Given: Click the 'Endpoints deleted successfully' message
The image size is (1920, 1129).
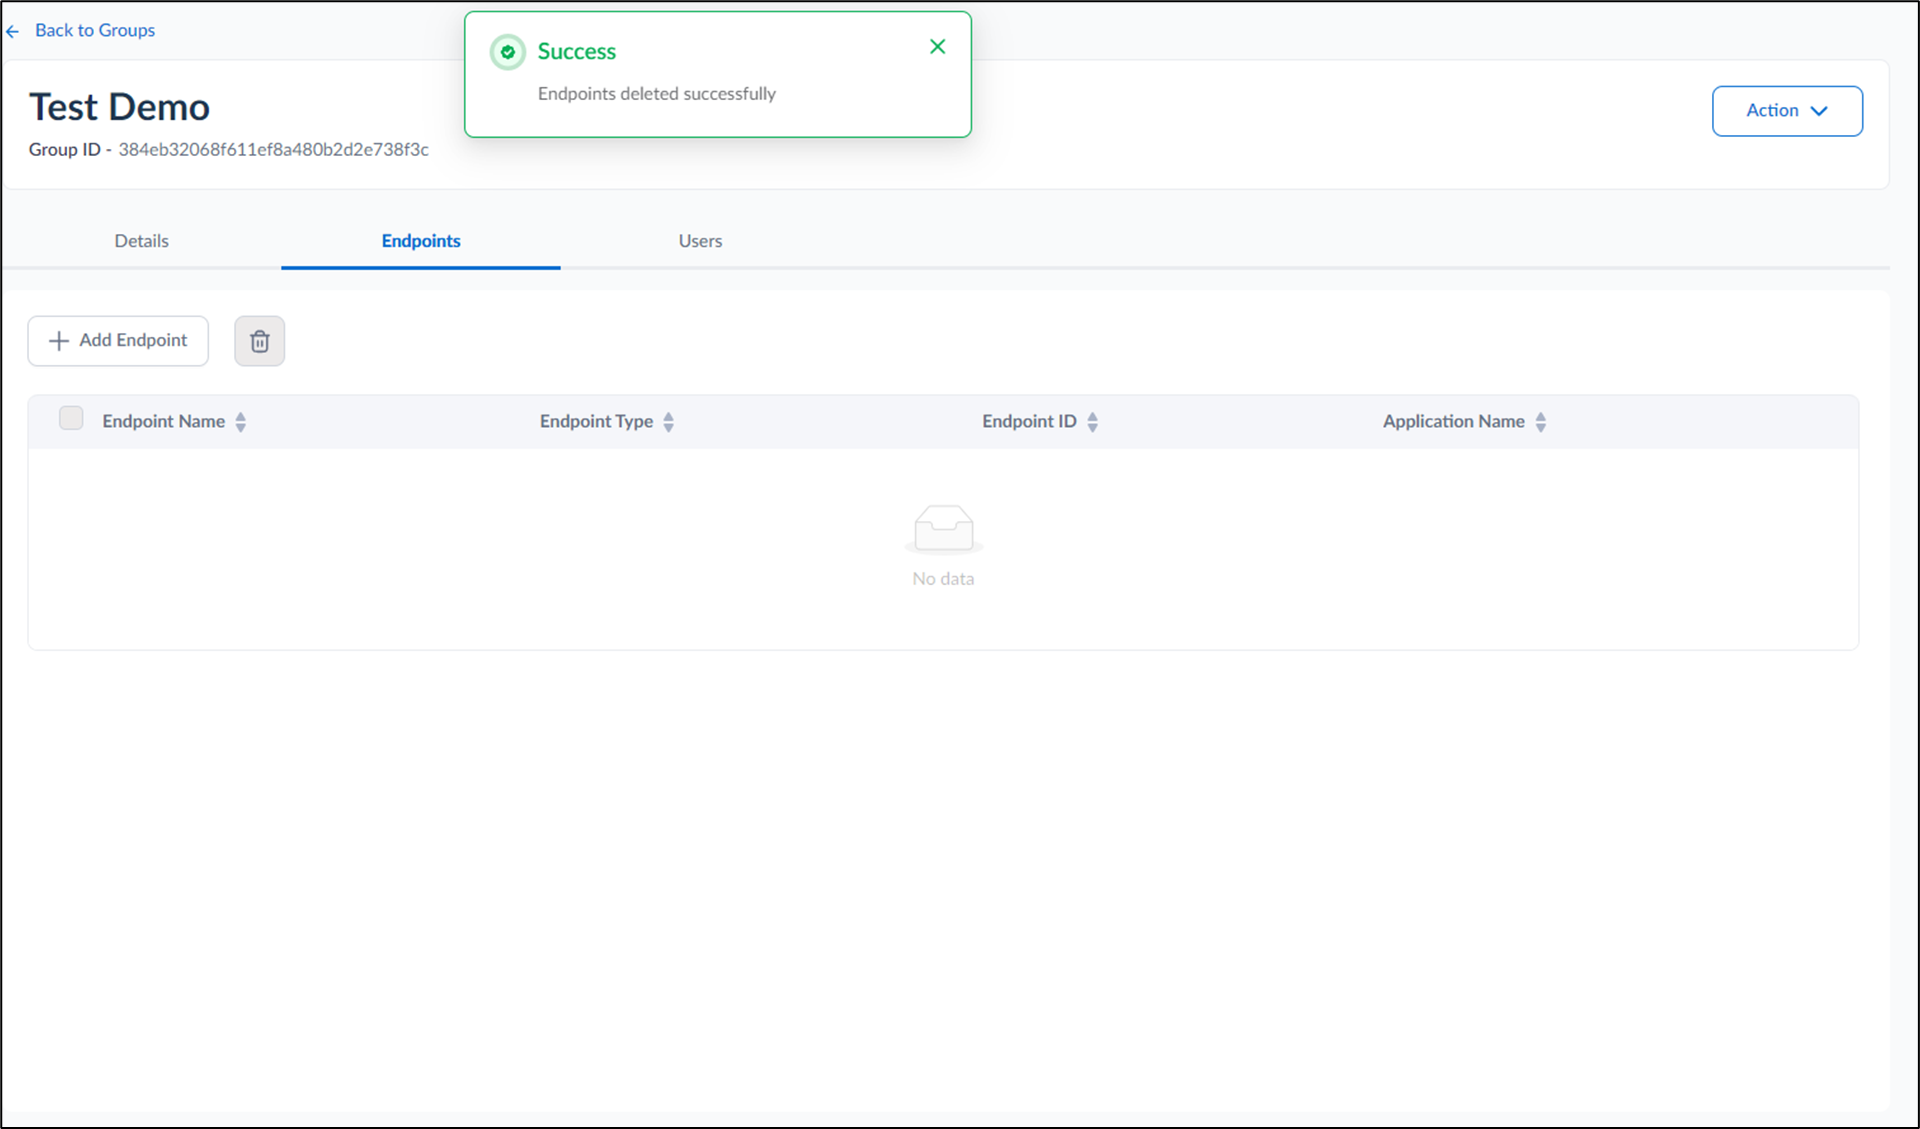Looking at the screenshot, I should [x=657, y=93].
